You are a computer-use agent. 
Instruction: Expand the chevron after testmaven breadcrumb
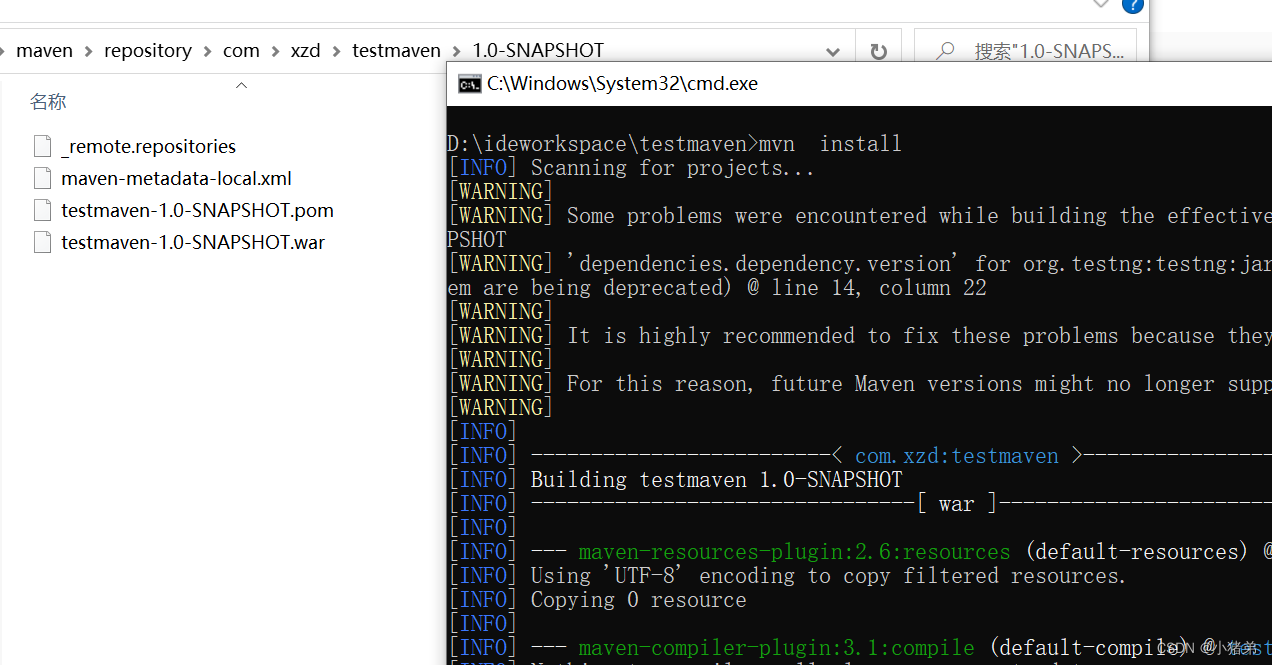[457, 51]
